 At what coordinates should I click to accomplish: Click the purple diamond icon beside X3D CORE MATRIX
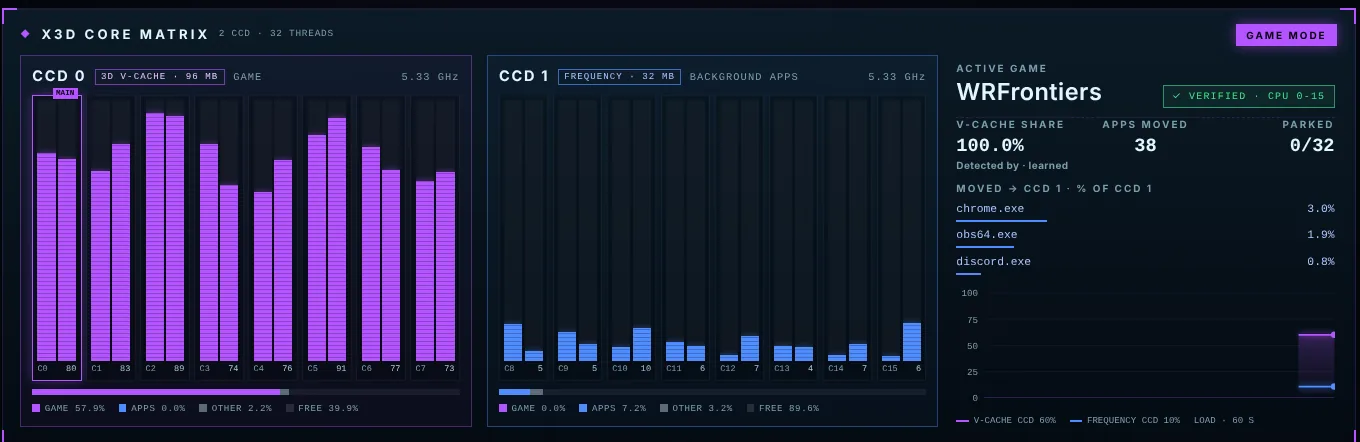tap(26, 34)
